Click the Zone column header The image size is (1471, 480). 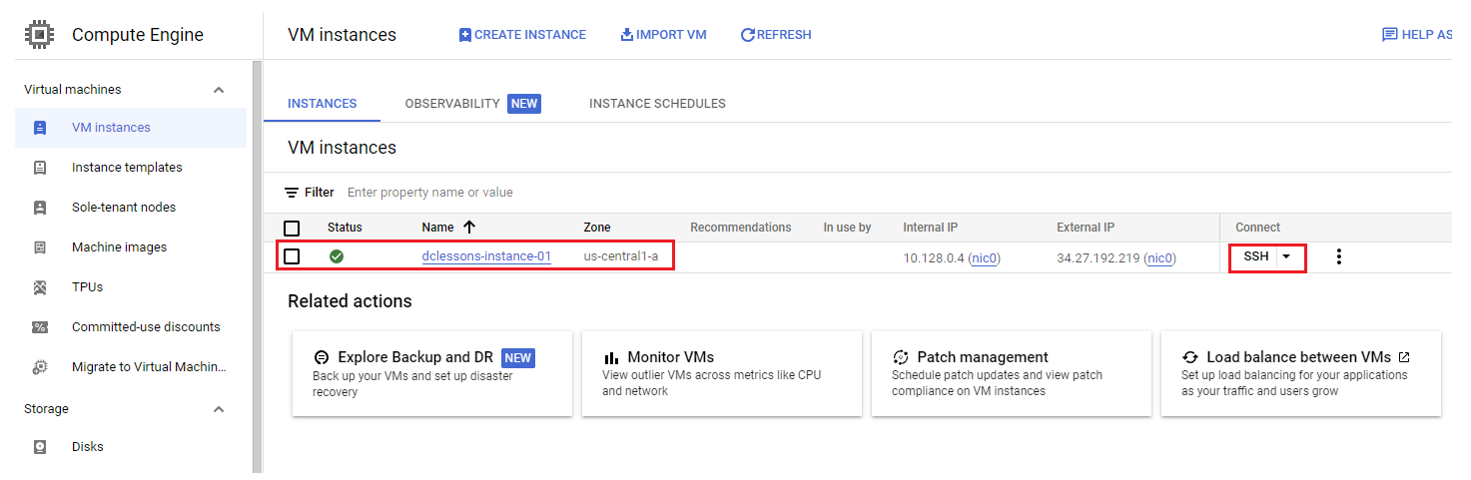click(597, 228)
